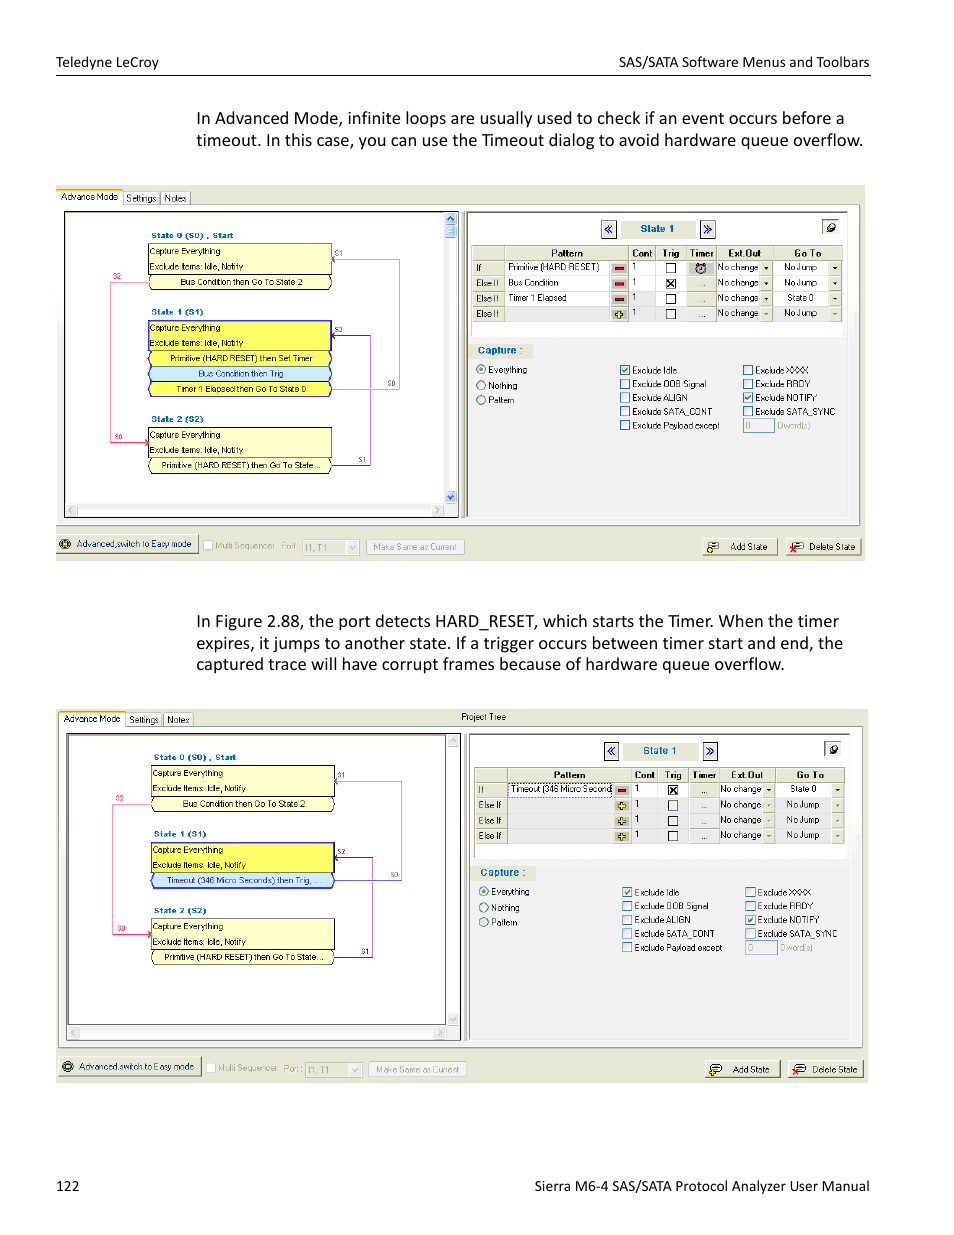Open timer '...' button in Timeout (346 Micro Second) row
Viewport: 954px width, 1235px height.
[x=704, y=790]
